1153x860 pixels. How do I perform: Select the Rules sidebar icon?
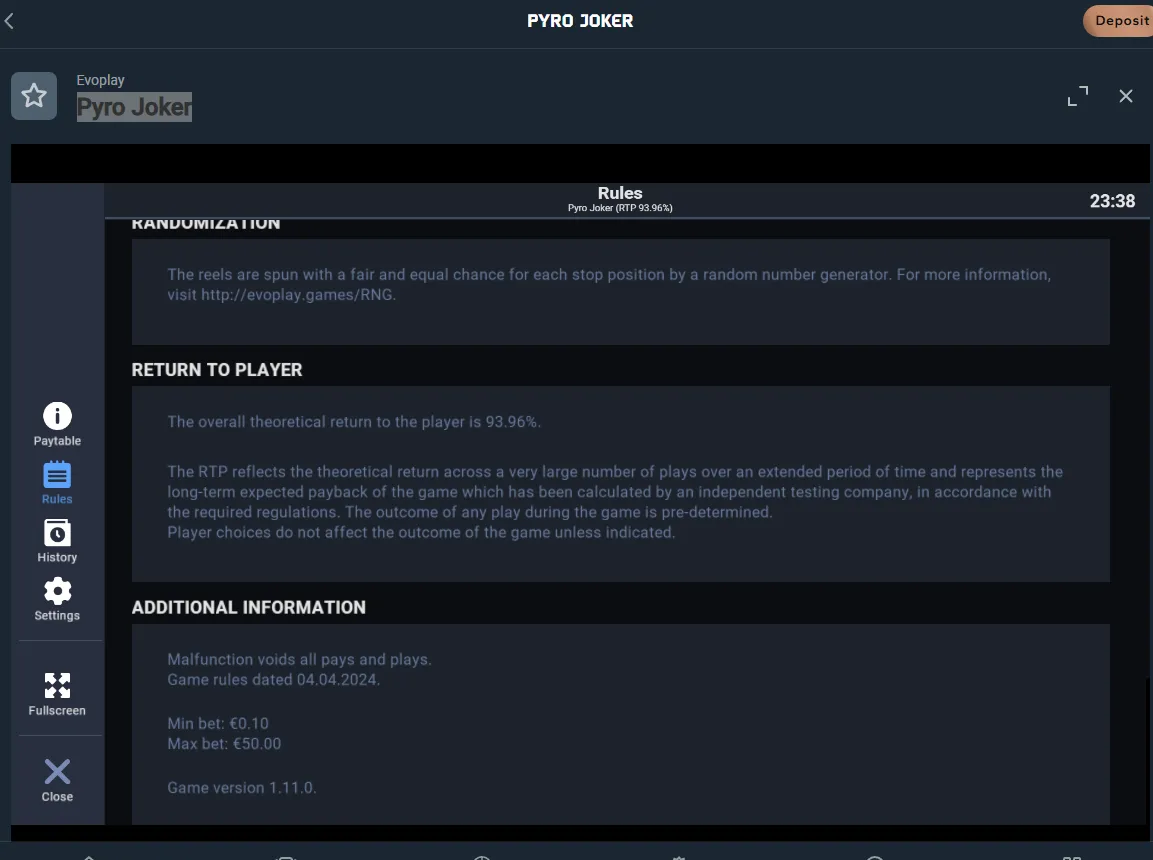point(57,482)
